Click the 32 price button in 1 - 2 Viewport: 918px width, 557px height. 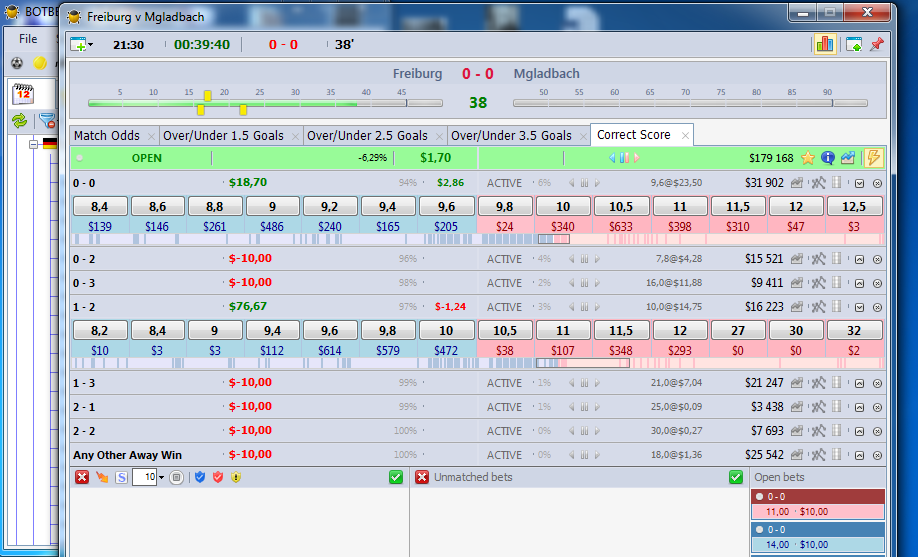point(854,330)
